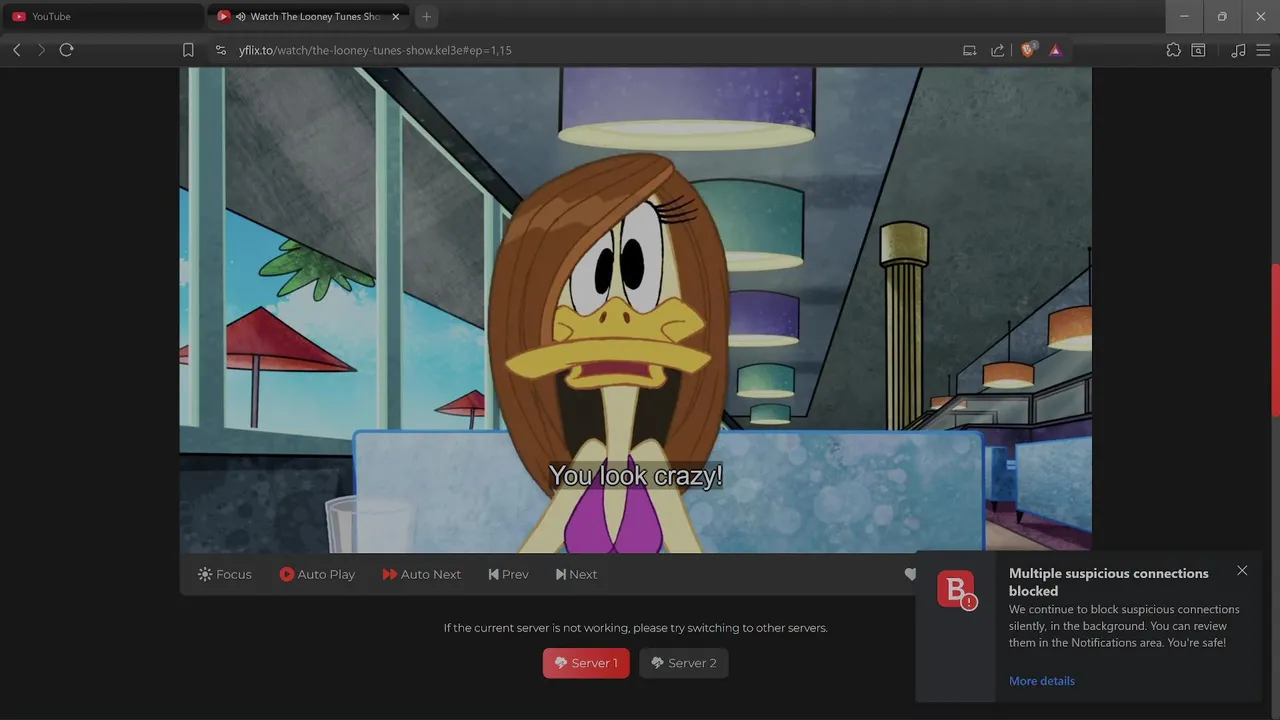Switch to Server 2
Screen dimensions: 1280x720
tap(684, 663)
